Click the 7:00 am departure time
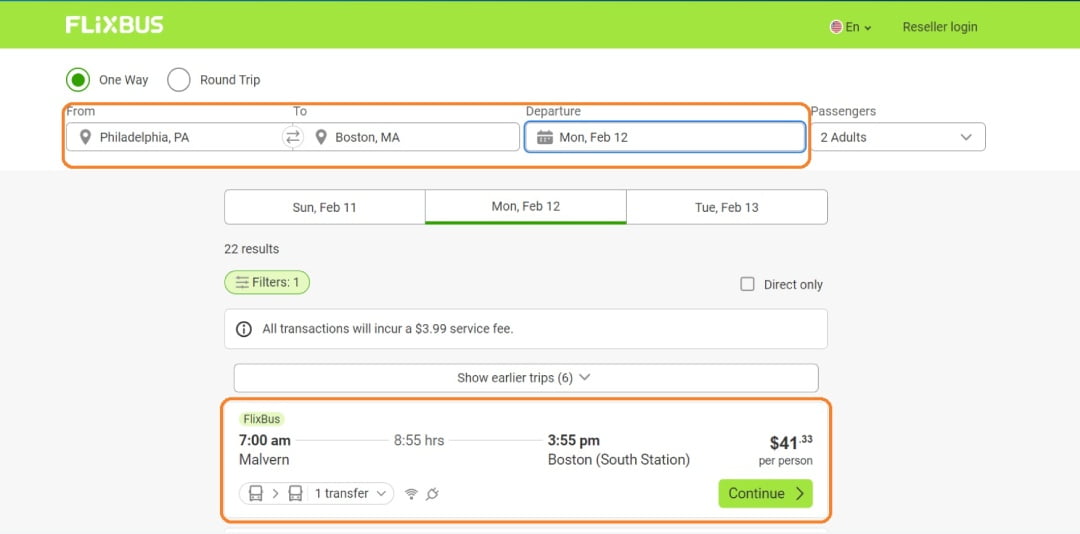The width and height of the screenshot is (1080, 534). point(264,440)
